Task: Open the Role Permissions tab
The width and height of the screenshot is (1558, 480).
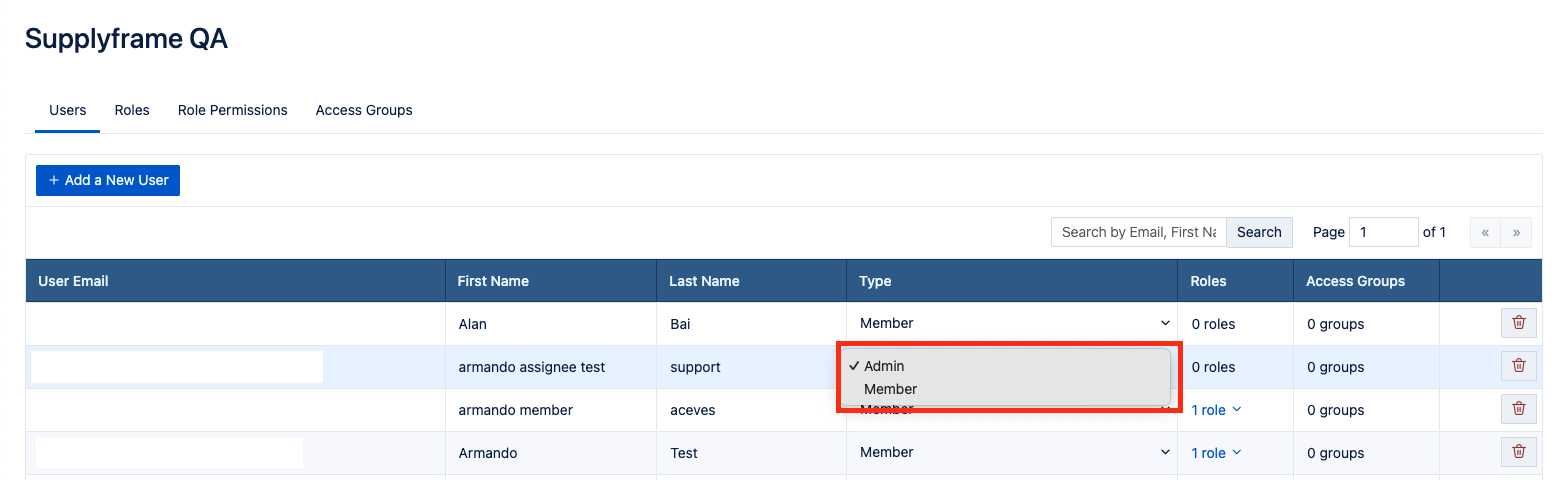Action: coord(232,110)
